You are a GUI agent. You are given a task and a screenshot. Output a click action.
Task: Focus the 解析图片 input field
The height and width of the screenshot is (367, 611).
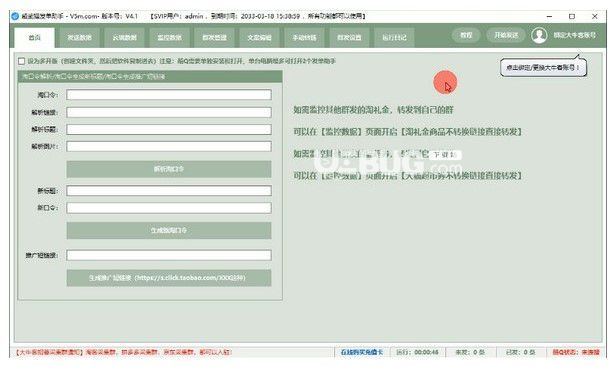tap(169, 146)
